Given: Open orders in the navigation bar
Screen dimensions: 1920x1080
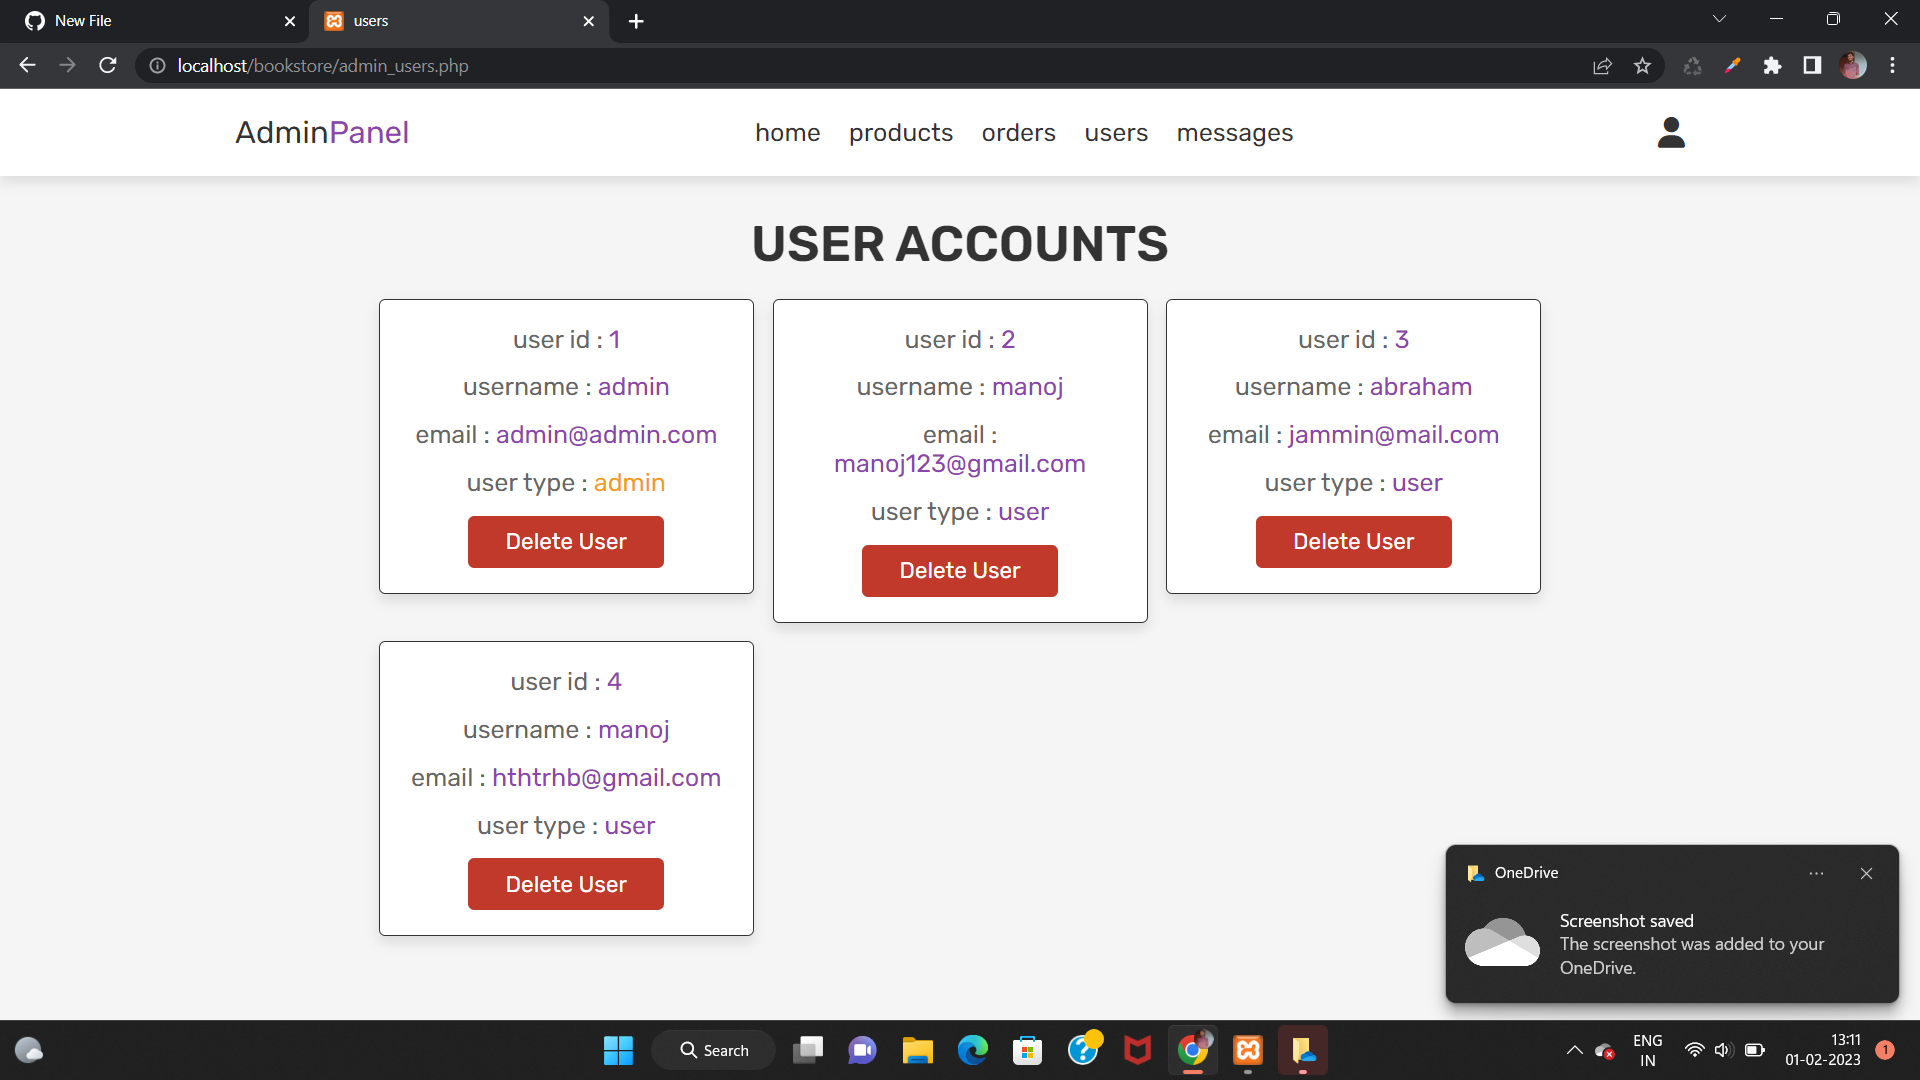Looking at the screenshot, I should [x=1018, y=132].
